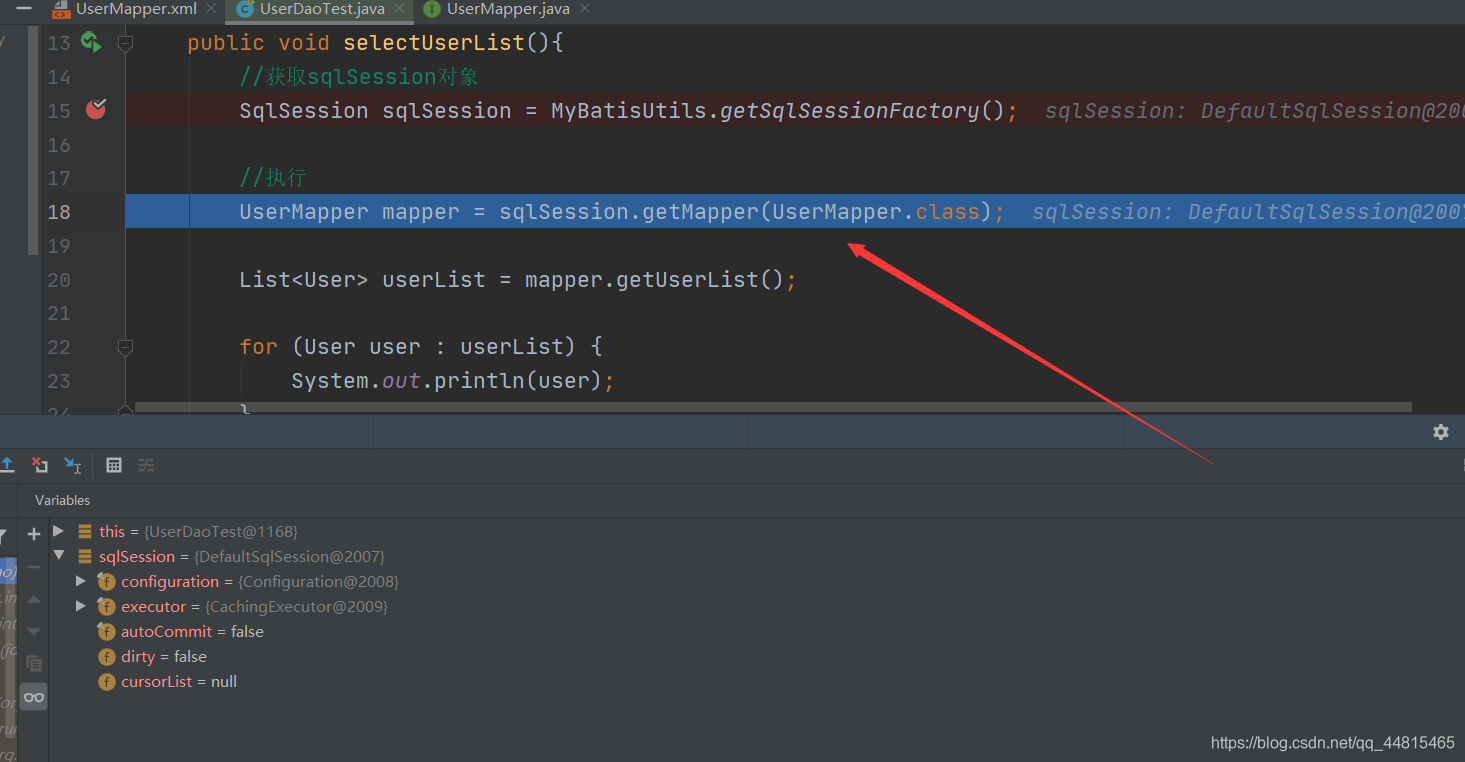Click on the getMapper method call
The image size is (1465, 762).
coord(700,212)
